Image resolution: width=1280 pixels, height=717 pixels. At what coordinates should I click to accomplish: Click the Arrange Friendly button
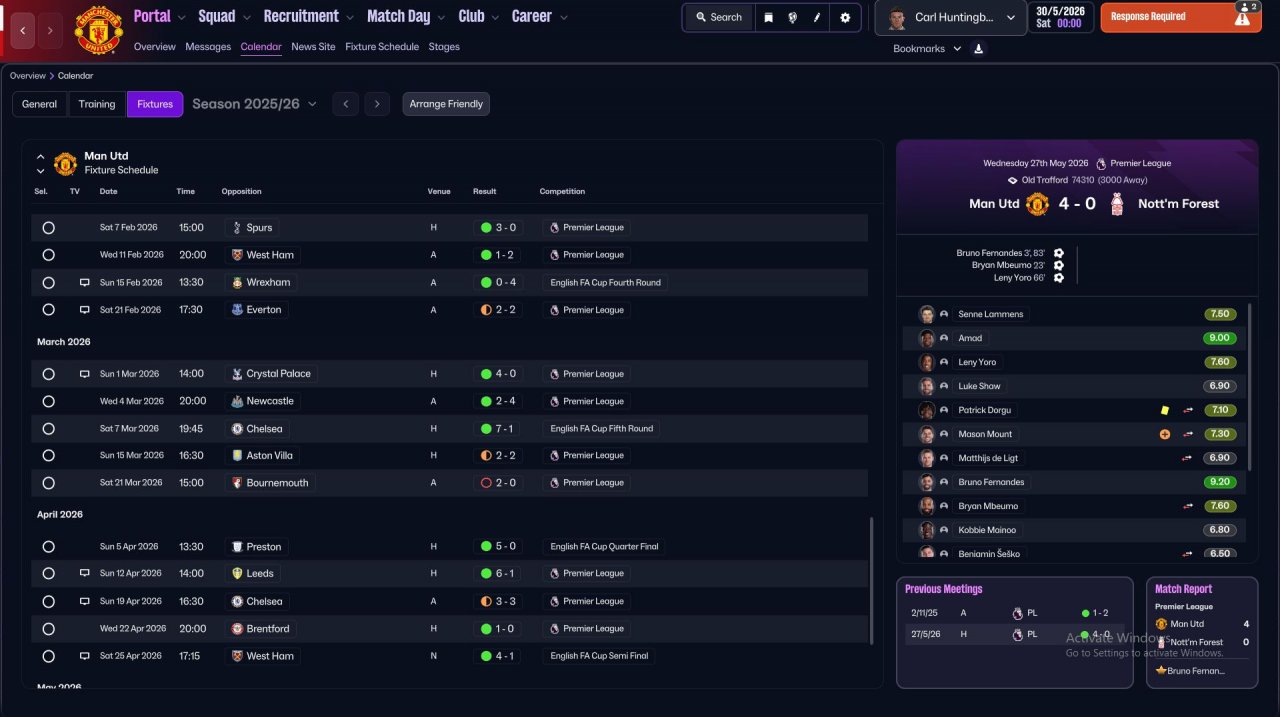[446, 104]
